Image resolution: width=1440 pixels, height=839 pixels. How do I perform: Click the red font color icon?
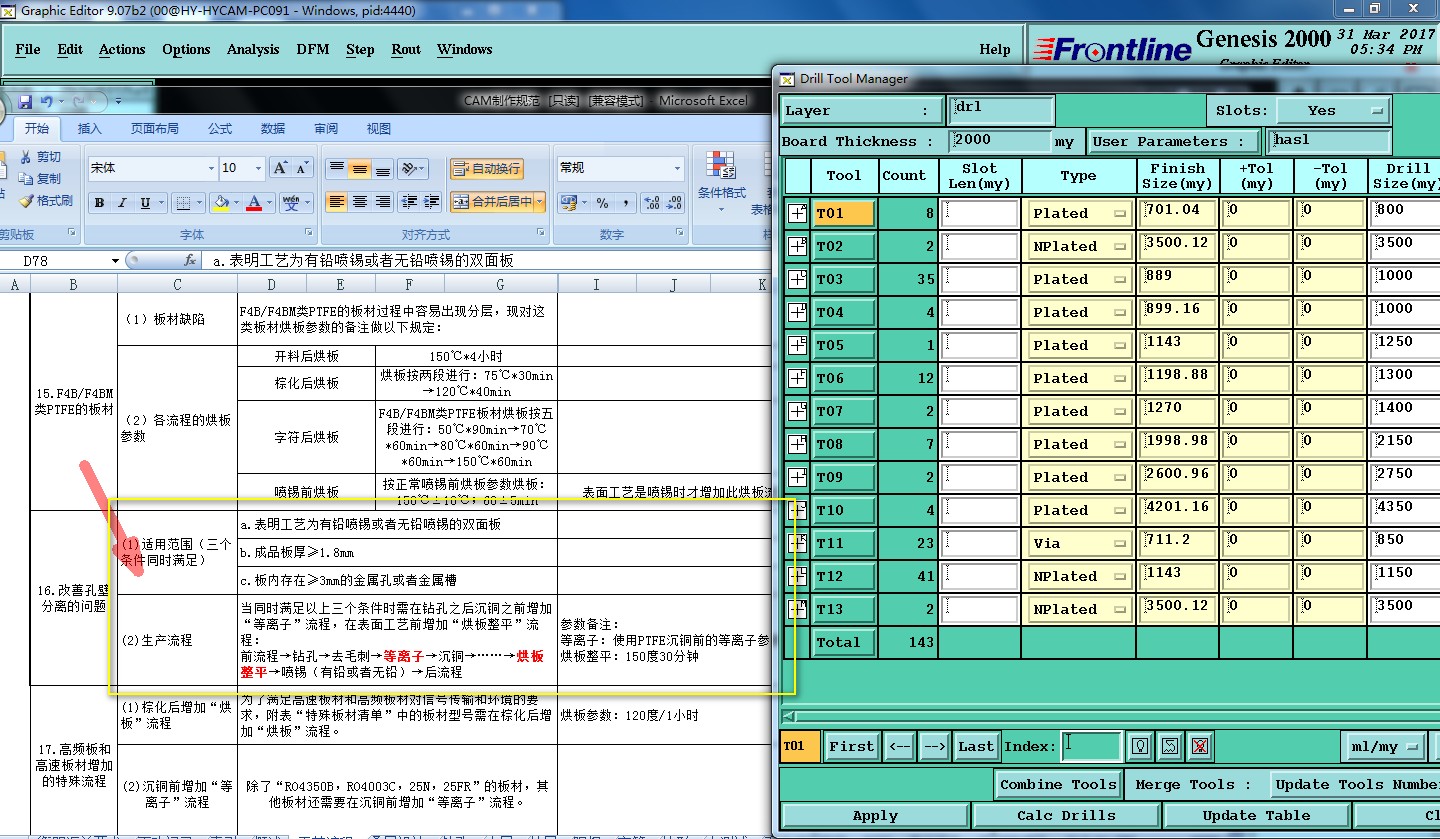(254, 203)
